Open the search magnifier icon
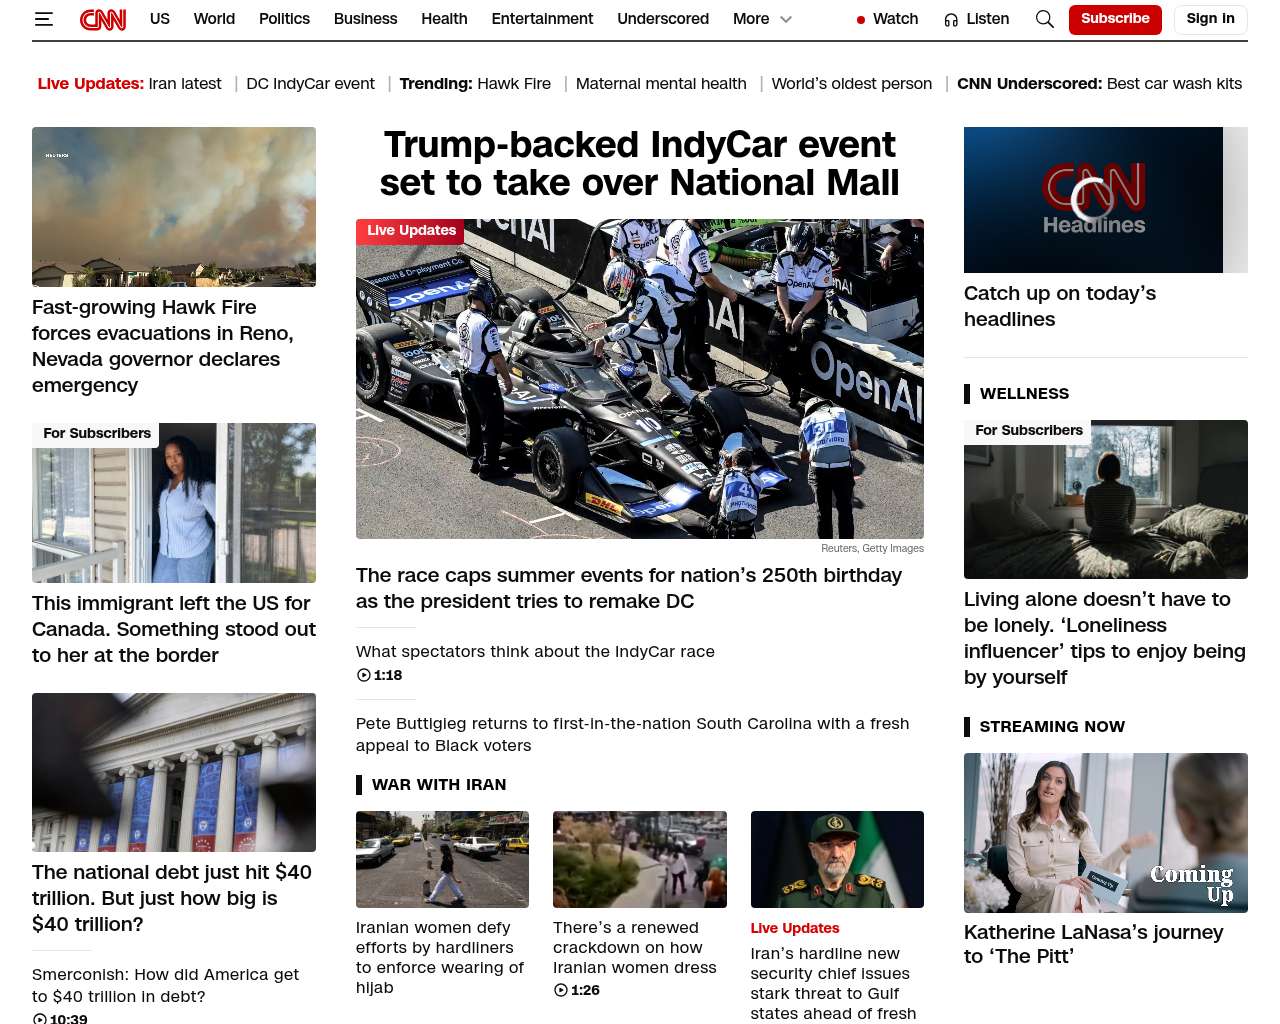This screenshot has height=1024, width=1280. [x=1045, y=19]
